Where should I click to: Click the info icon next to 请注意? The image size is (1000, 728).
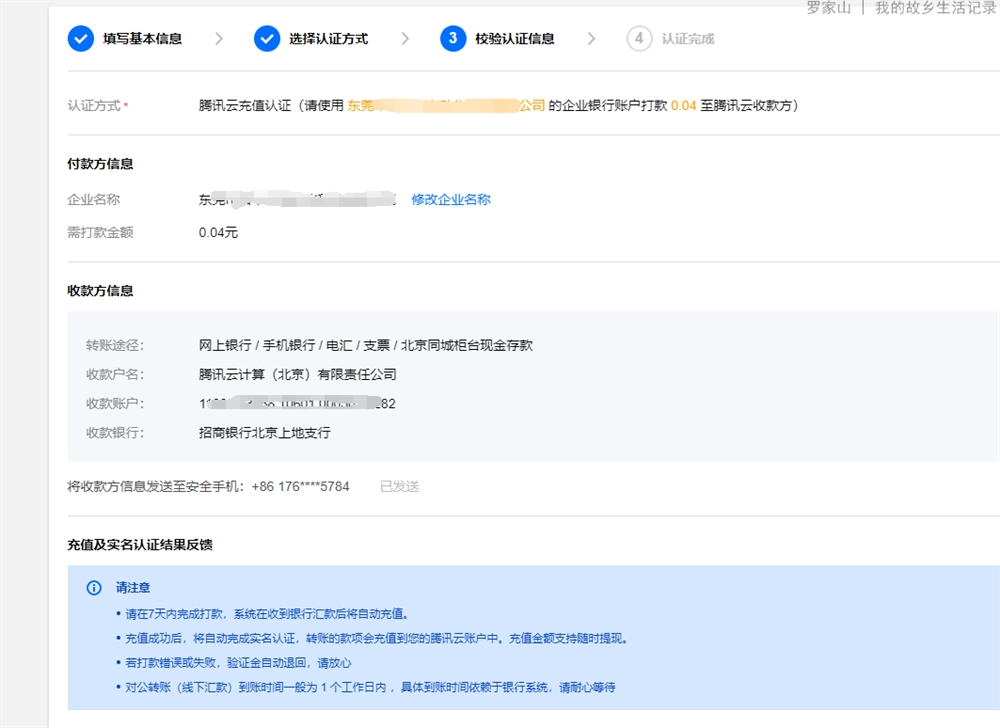94,588
